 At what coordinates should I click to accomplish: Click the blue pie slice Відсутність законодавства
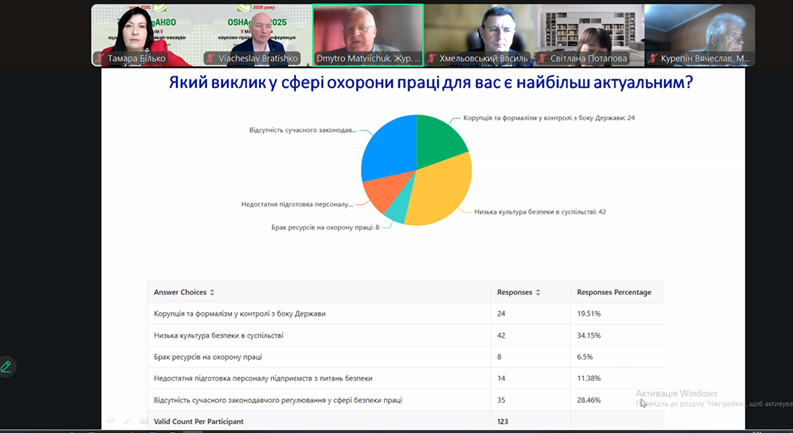388,149
